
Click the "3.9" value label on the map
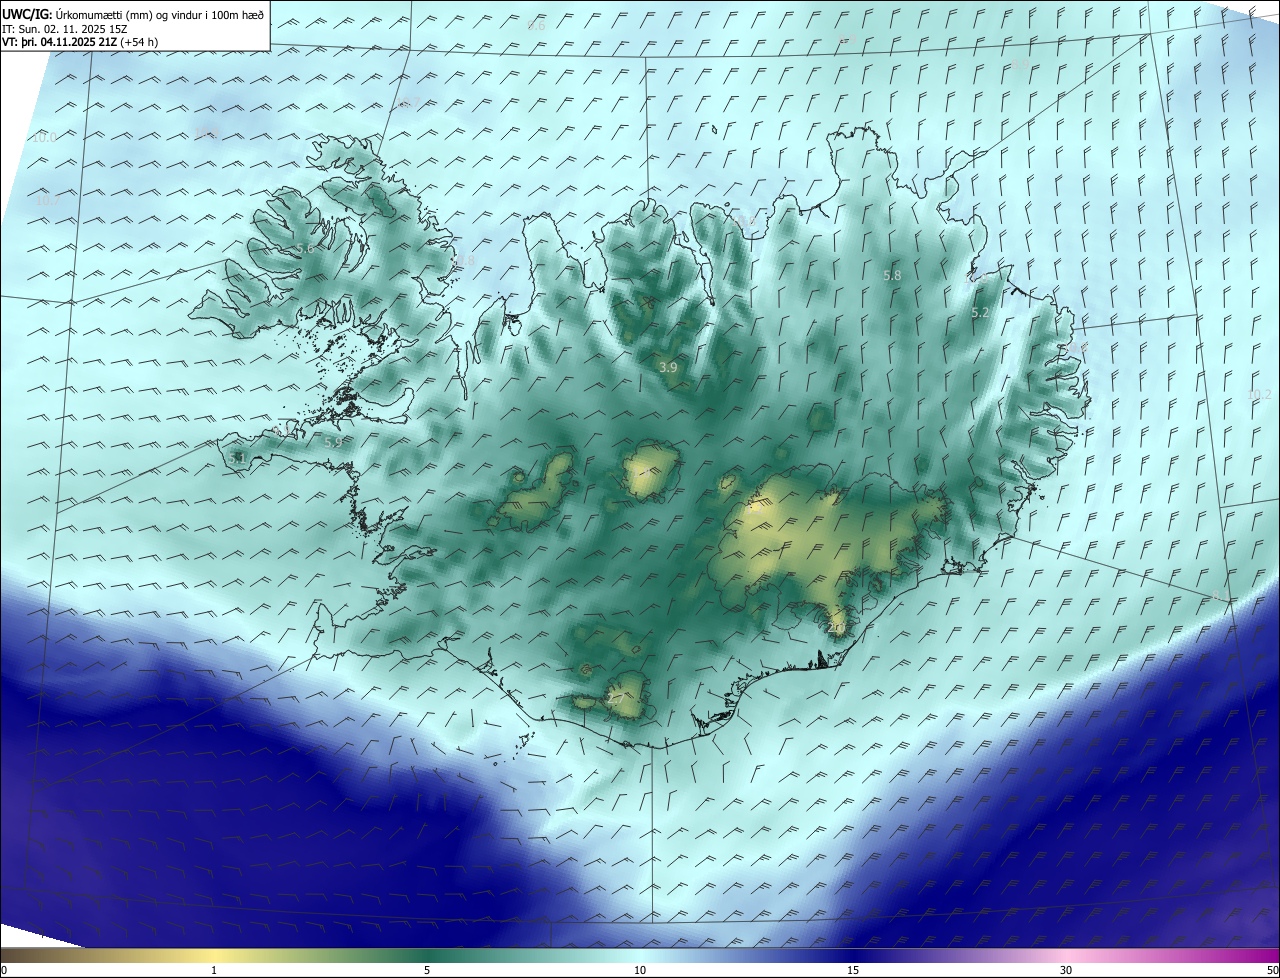[x=669, y=368]
